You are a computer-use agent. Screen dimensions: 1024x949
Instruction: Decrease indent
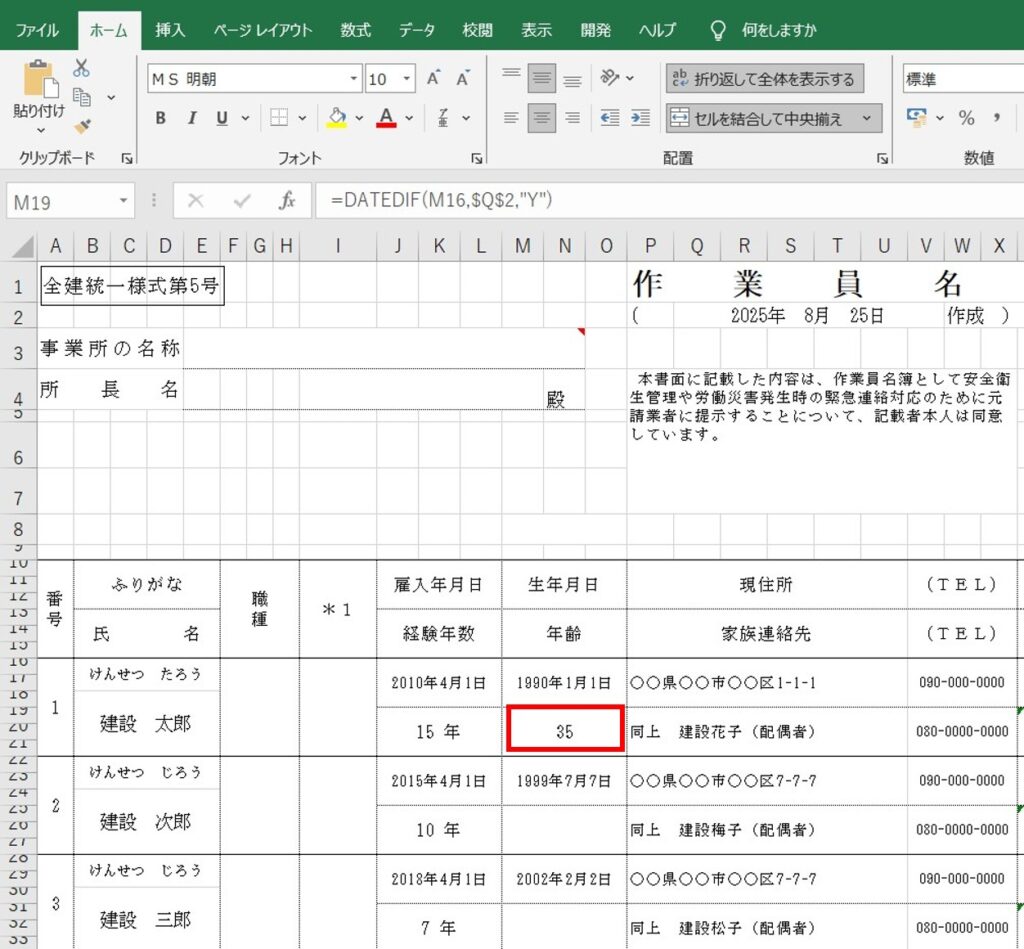click(609, 118)
